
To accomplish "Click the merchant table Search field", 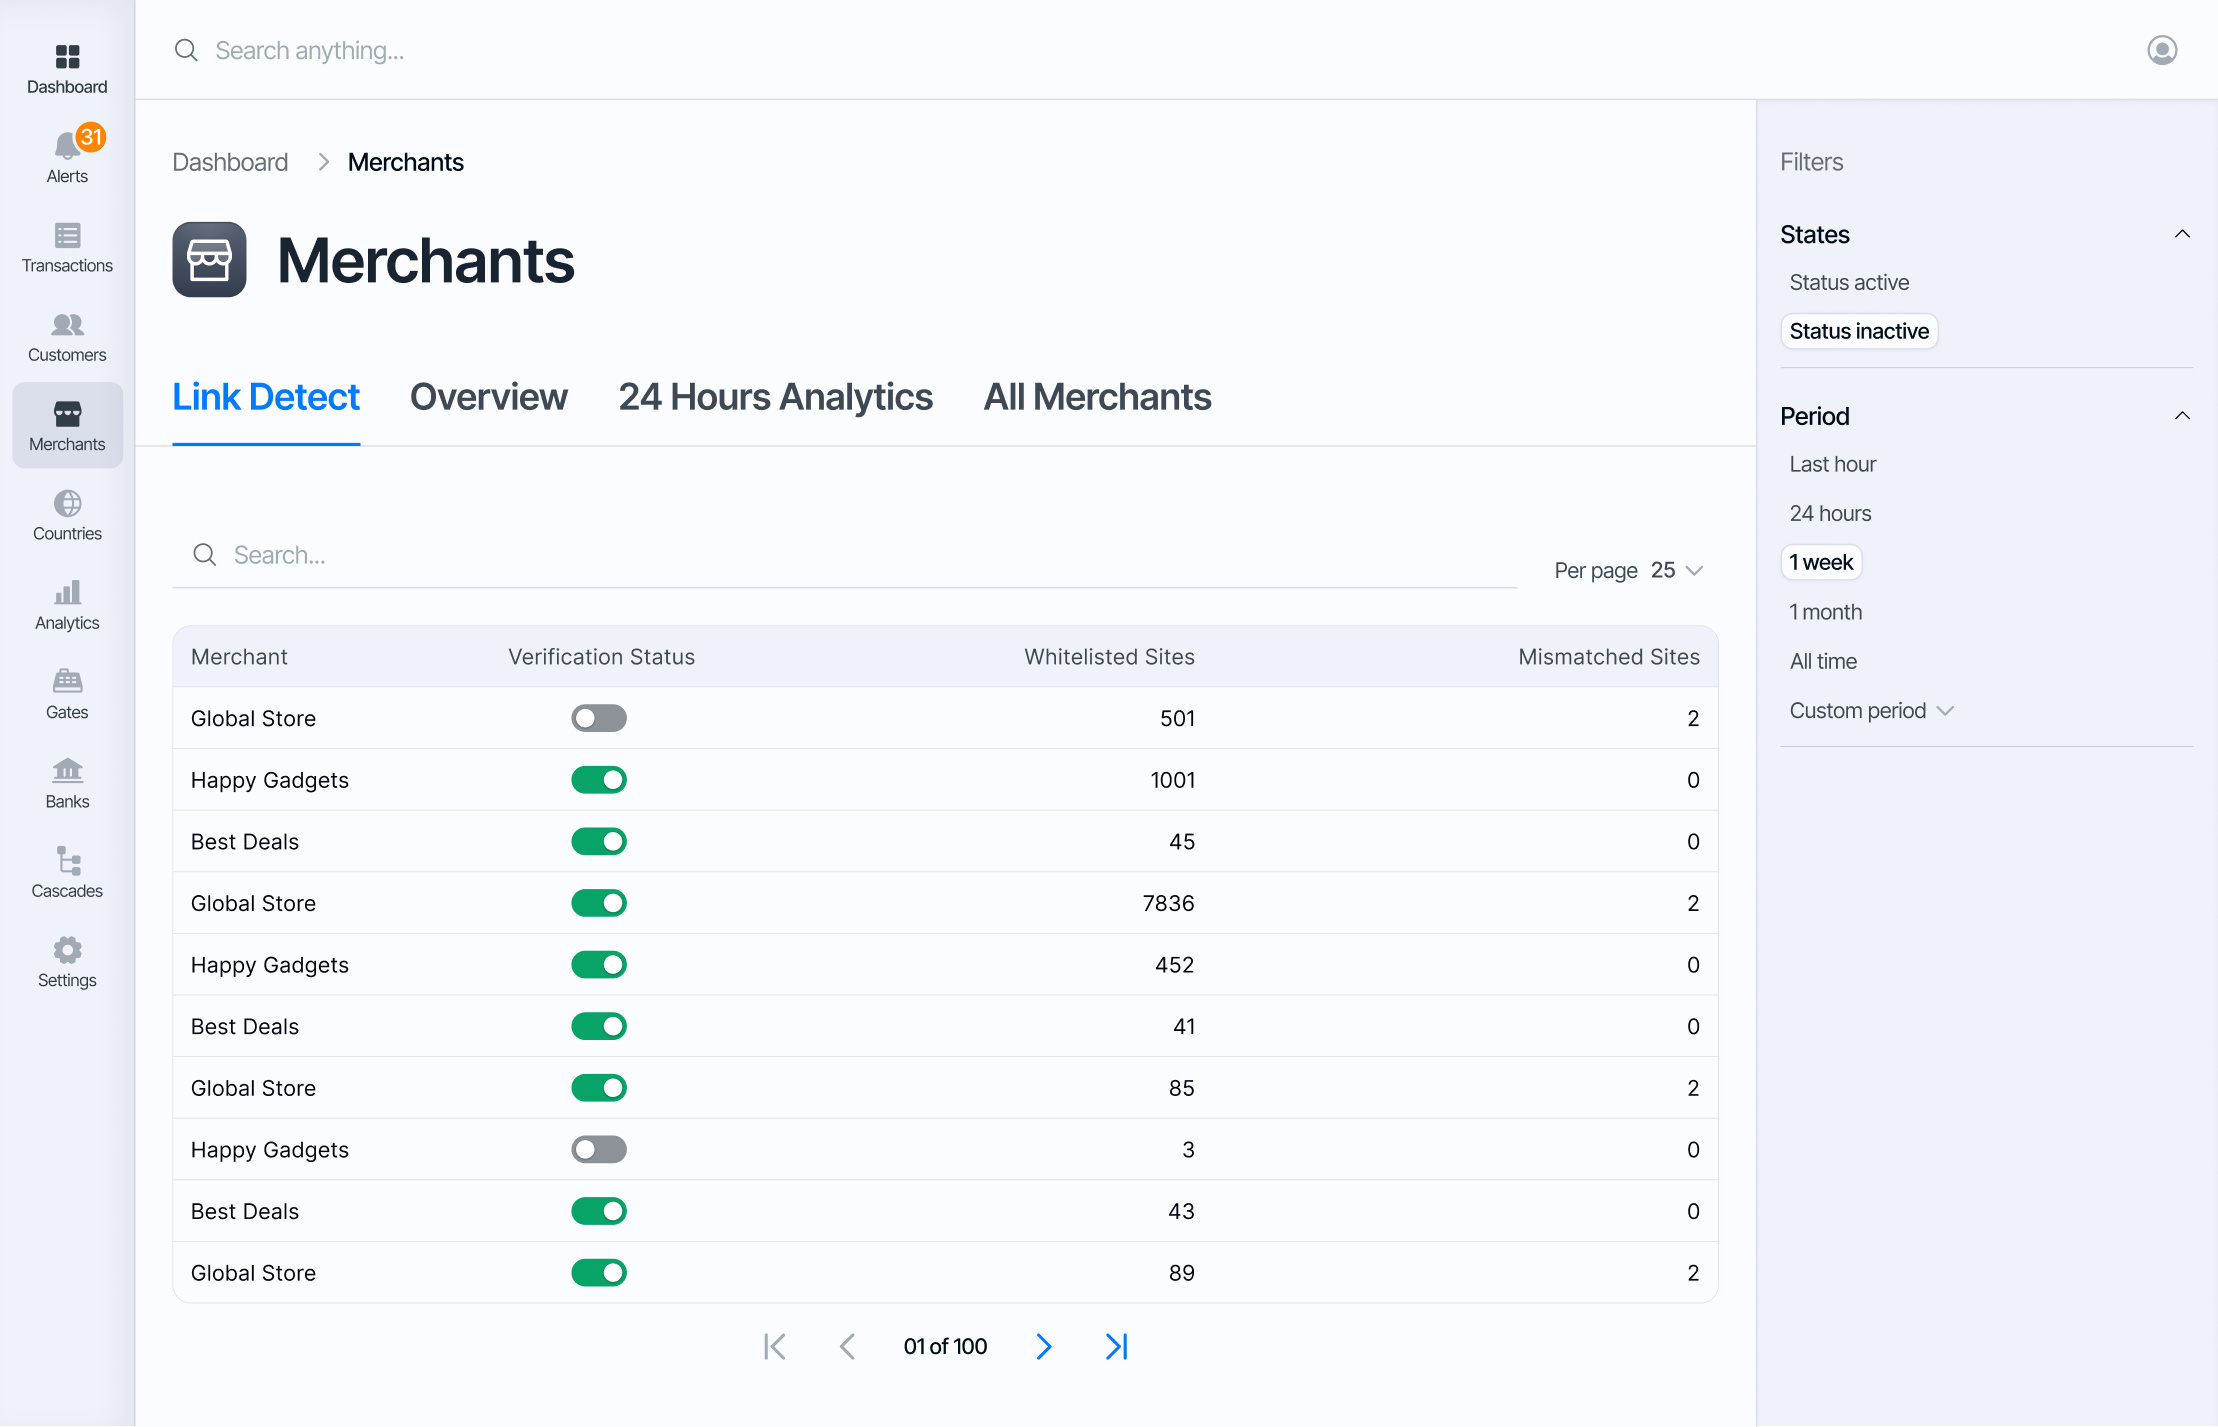I will [x=844, y=555].
